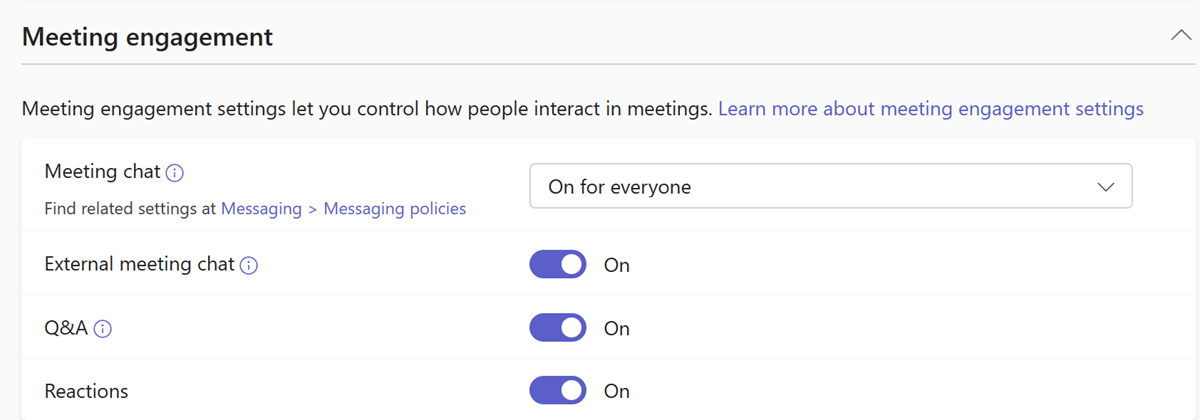Viewport: 1200px width, 420px height.
Task: Disable the Q&A toggle switch
Action: tap(558, 327)
